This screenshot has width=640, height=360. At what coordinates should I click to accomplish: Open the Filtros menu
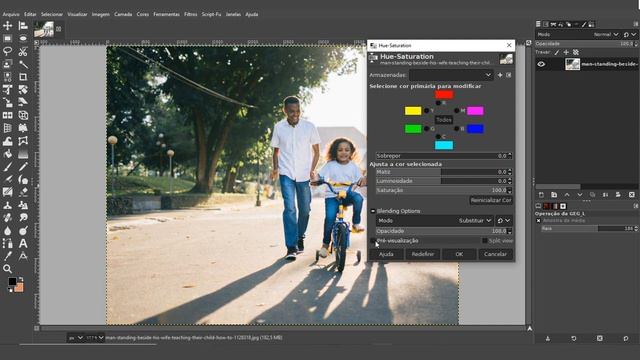coord(190,14)
